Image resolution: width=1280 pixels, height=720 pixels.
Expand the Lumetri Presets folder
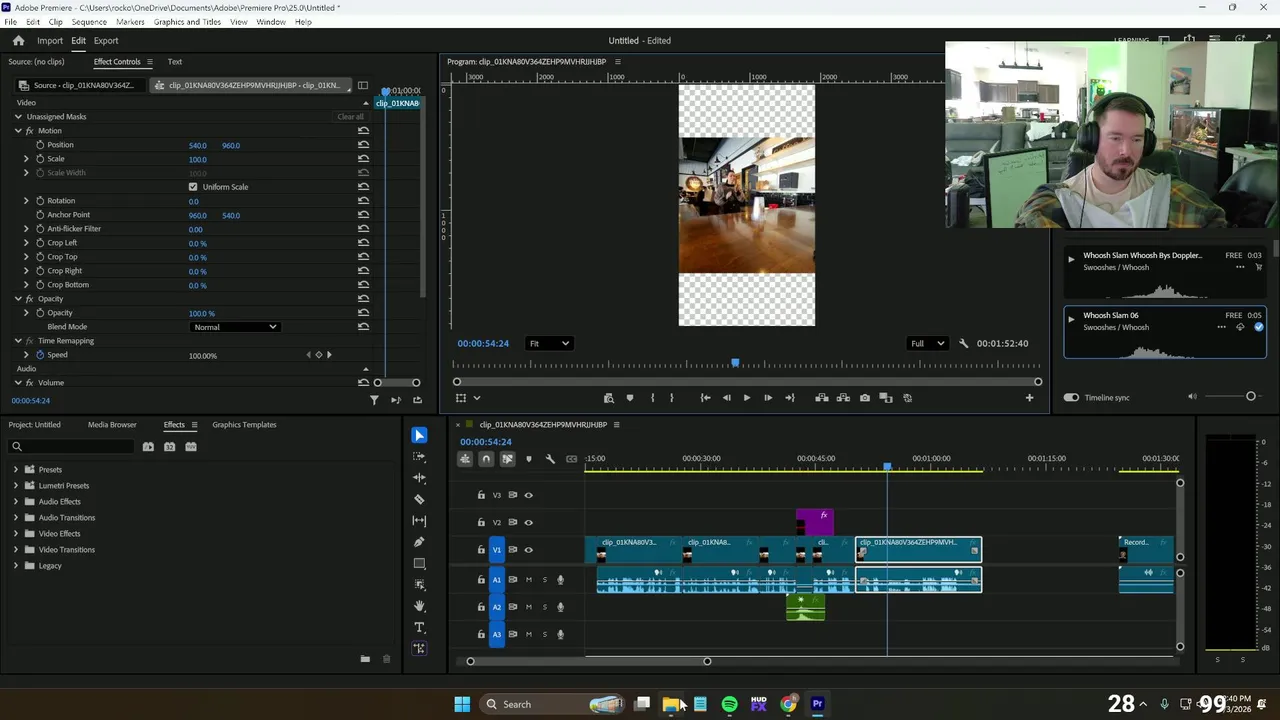coord(16,486)
